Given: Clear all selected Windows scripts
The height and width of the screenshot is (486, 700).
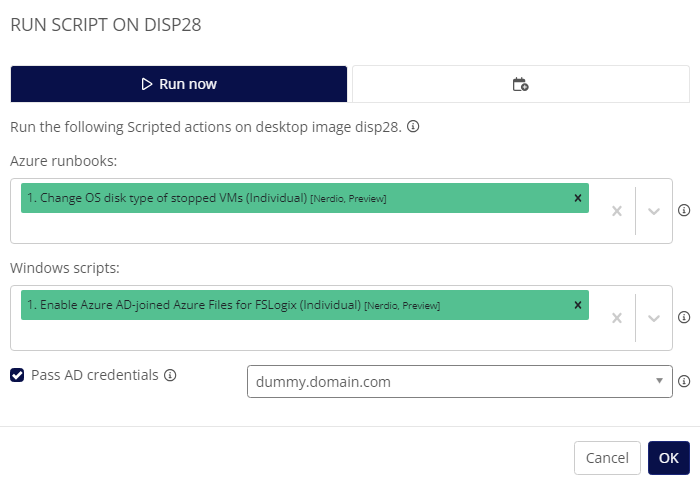Looking at the screenshot, I should click(617, 318).
